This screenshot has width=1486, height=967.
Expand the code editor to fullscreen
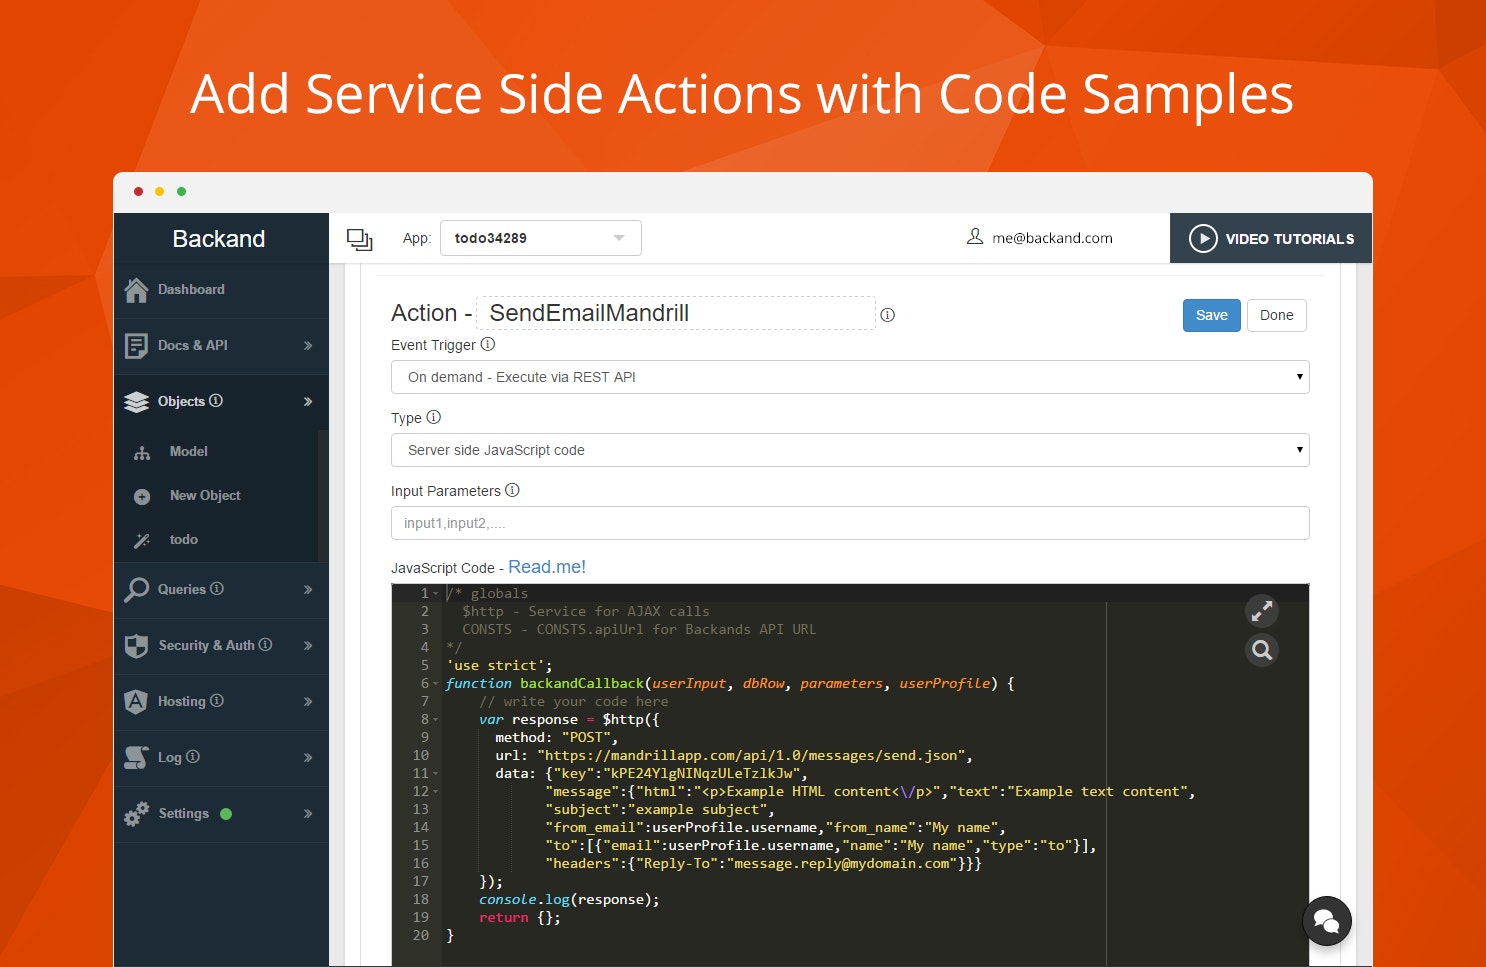[x=1262, y=610]
